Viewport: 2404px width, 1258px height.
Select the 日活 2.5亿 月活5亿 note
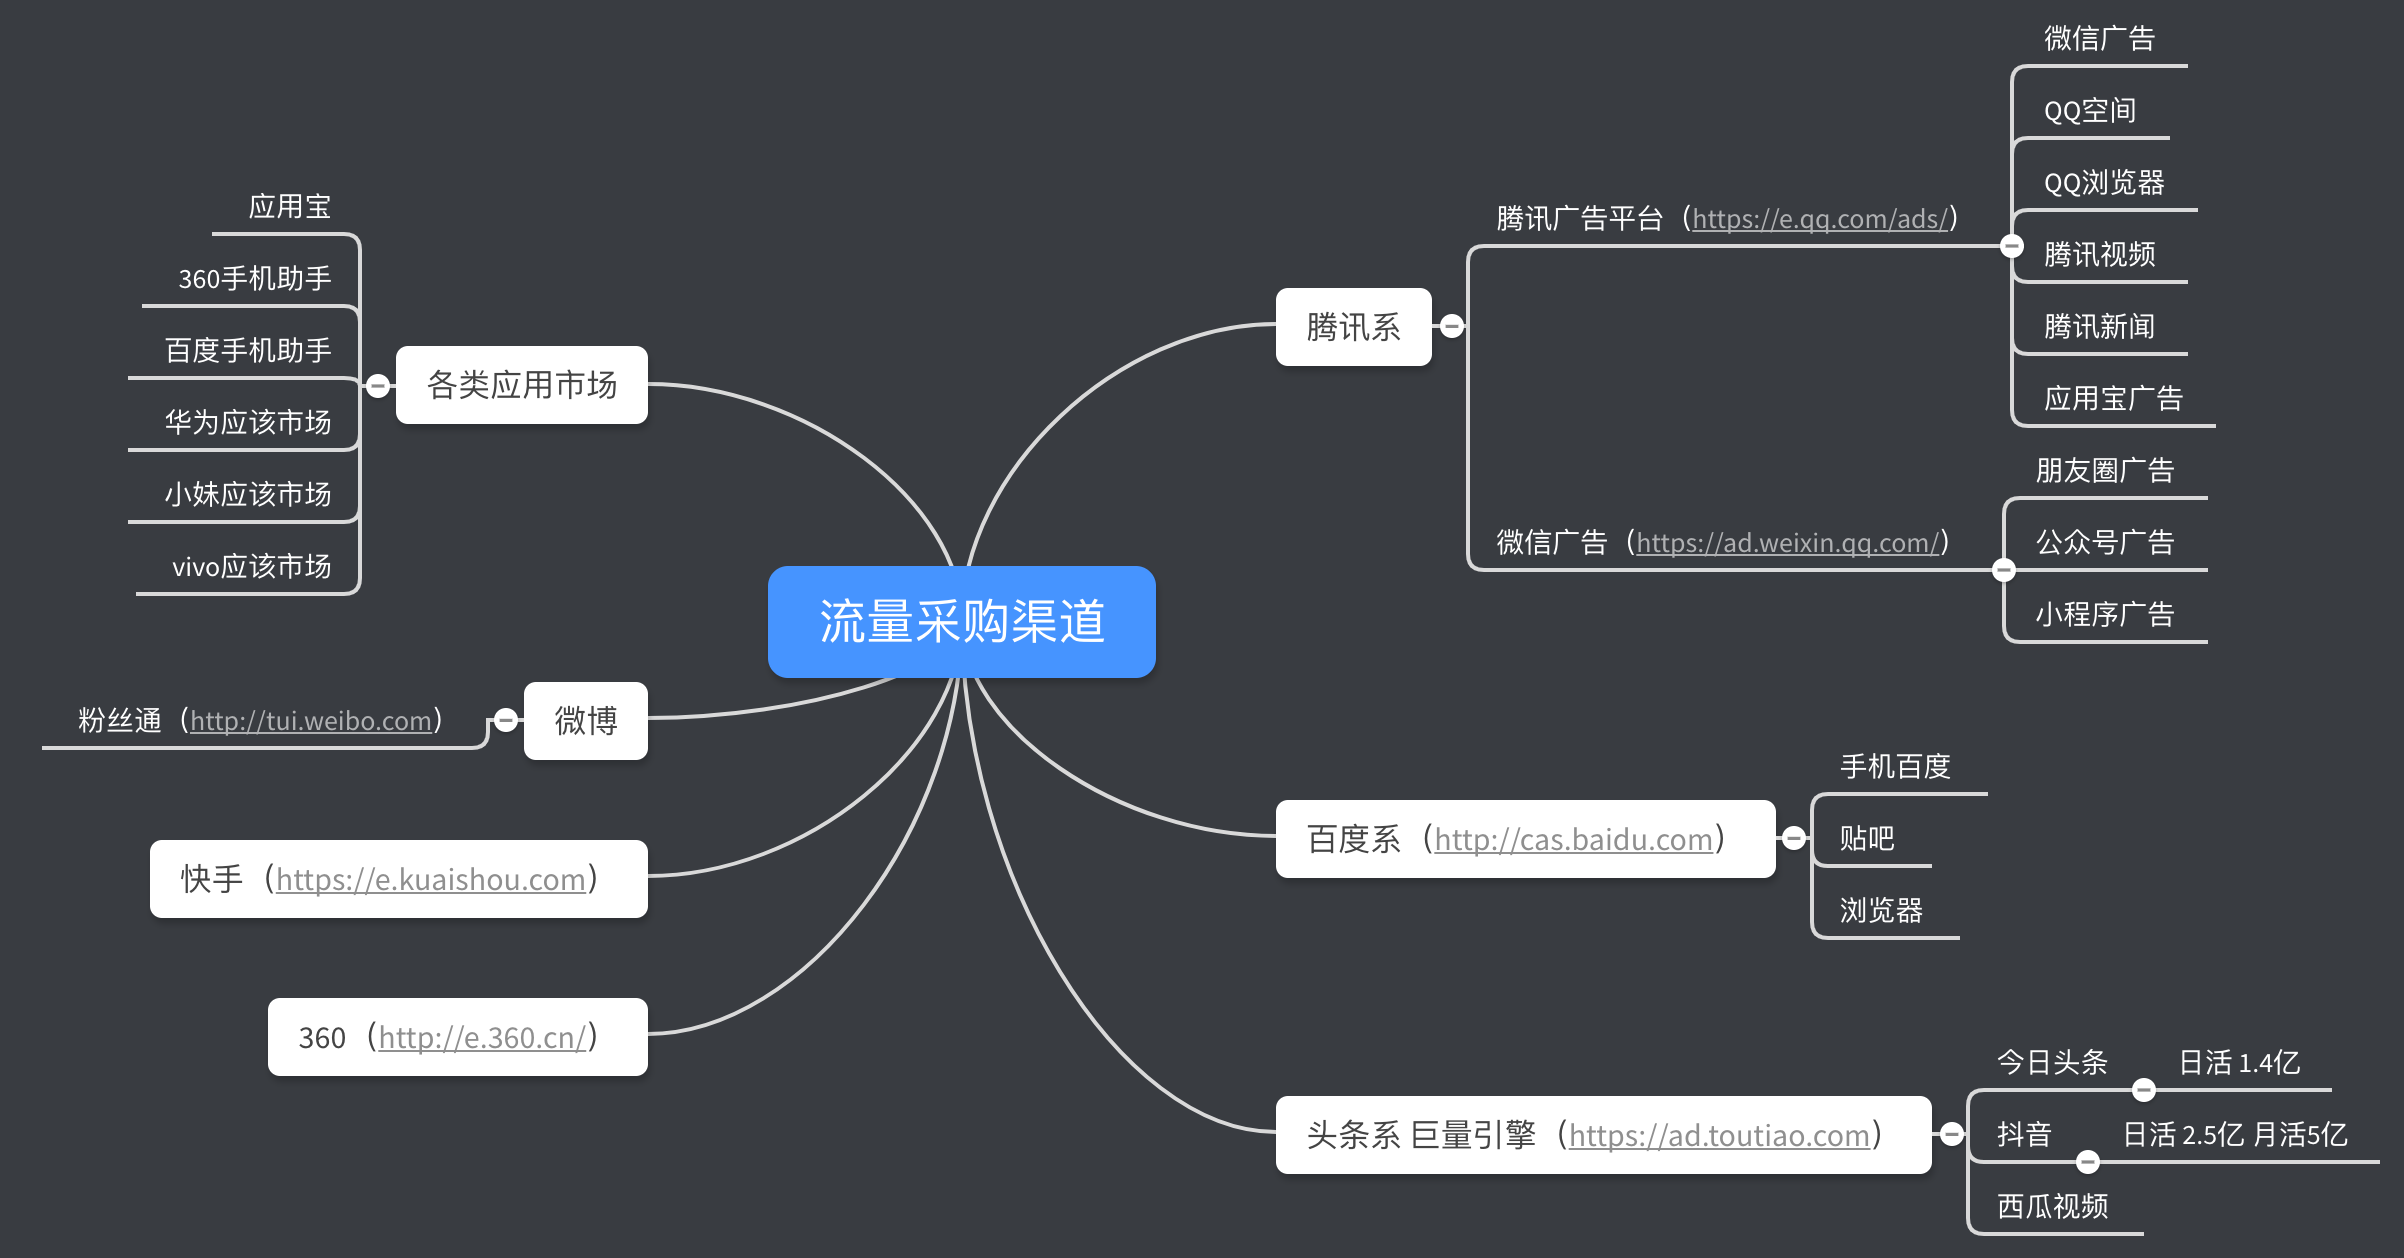(x=2235, y=1135)
